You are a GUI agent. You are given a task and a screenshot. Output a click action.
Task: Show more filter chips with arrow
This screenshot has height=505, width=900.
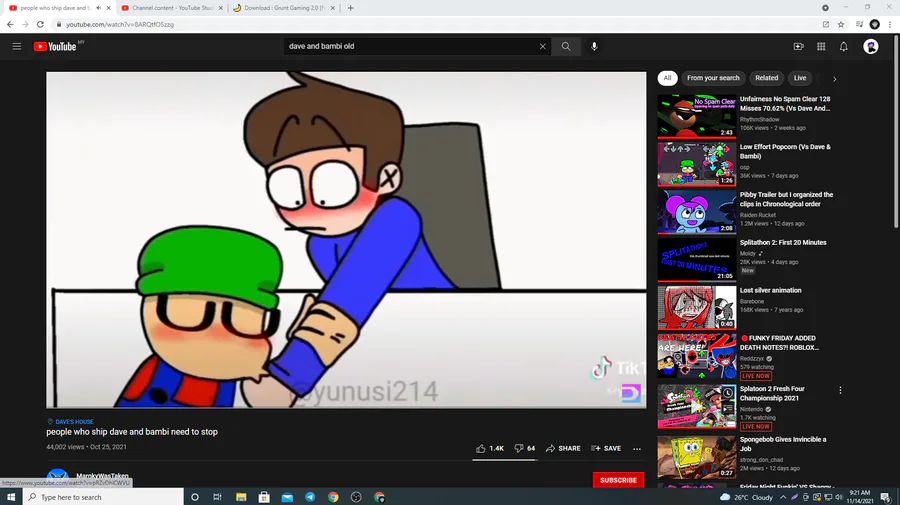(835, 79)
